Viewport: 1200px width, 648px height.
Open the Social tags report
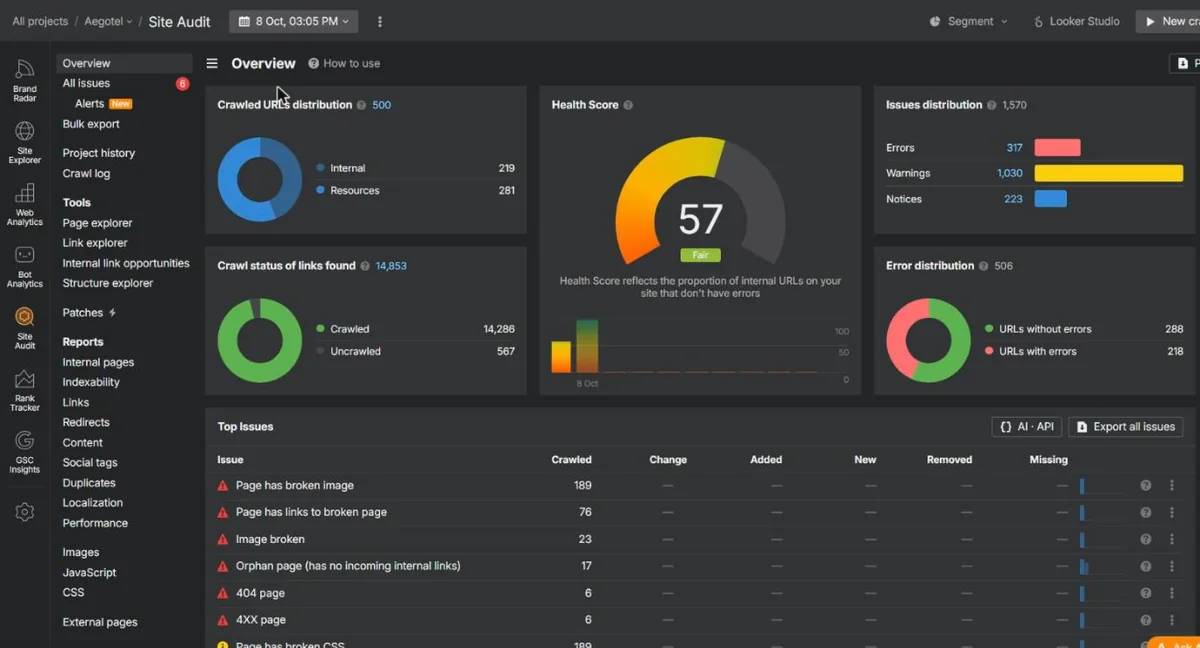tap(90, 462)
